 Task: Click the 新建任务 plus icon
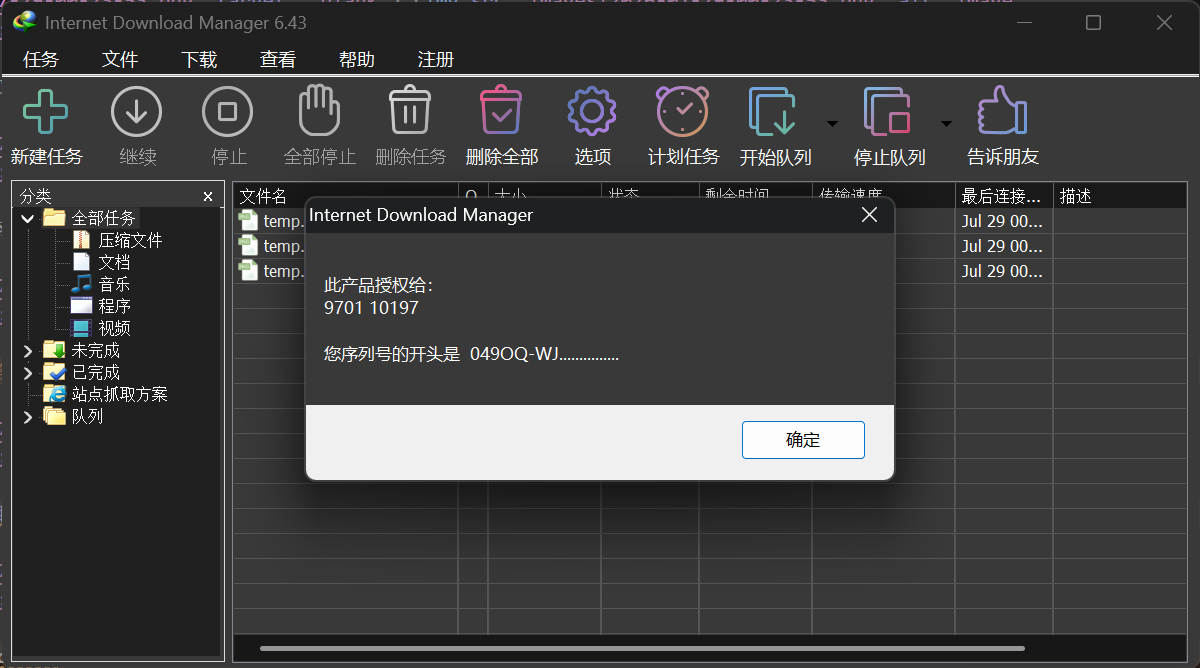tap(46, 111)
